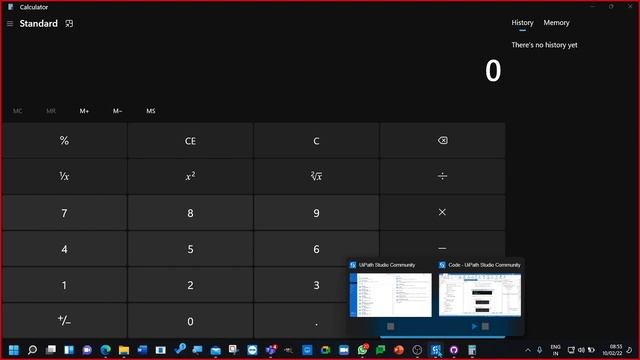
Task: Open the Windows Start menu
Action: point(14,350)
